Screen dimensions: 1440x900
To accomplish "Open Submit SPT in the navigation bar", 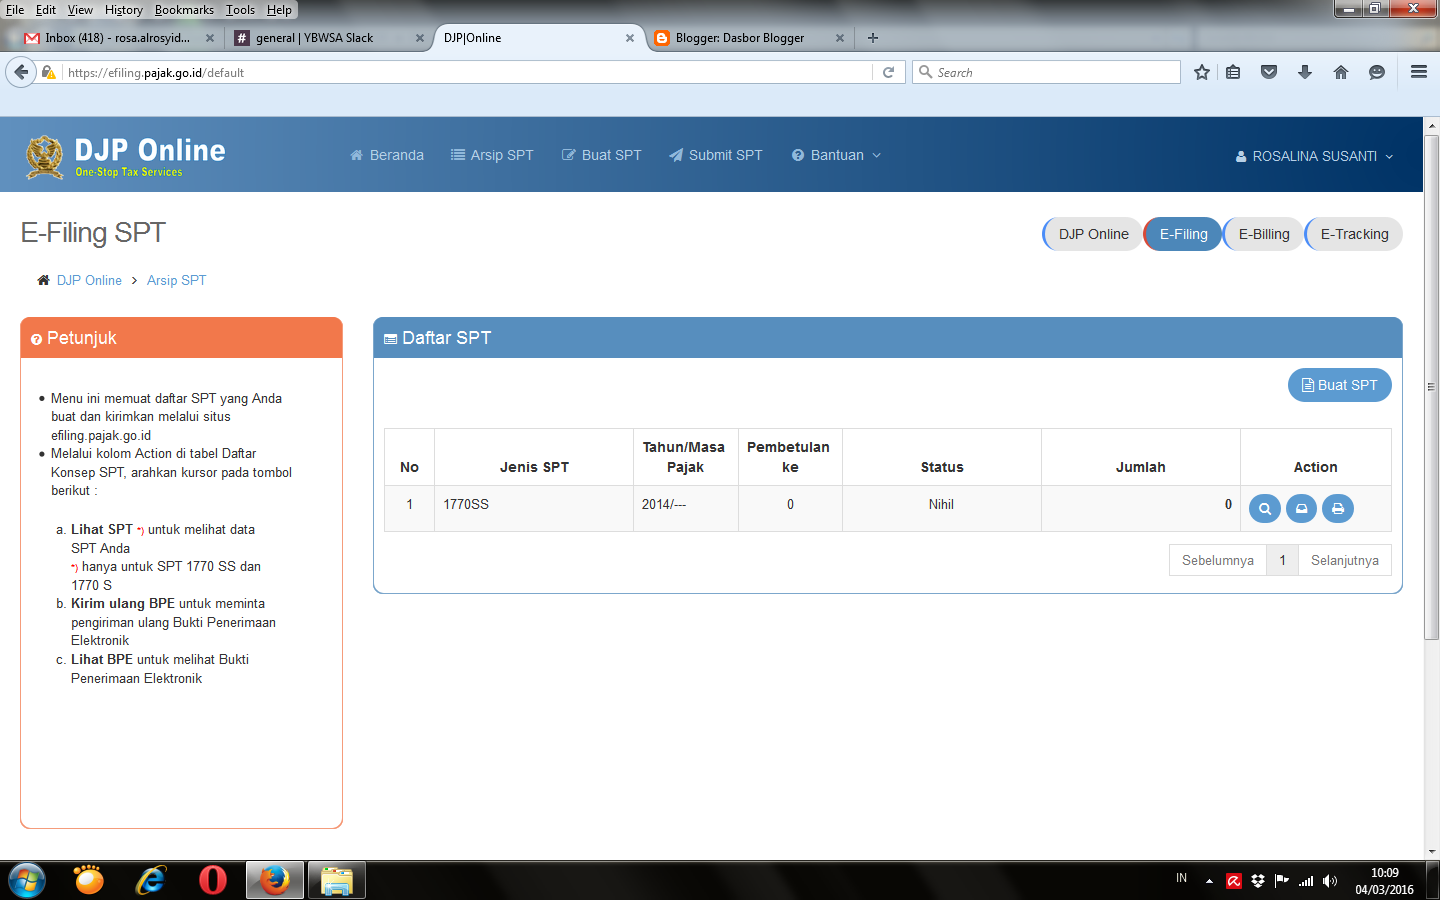I will pyautogui.click(x=716, y=155).
